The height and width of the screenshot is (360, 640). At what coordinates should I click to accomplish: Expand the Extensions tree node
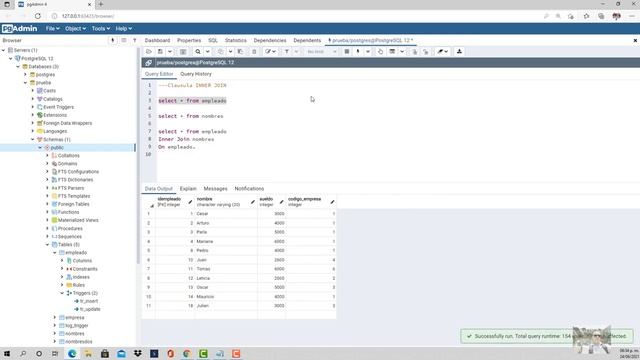click(33, 115)
